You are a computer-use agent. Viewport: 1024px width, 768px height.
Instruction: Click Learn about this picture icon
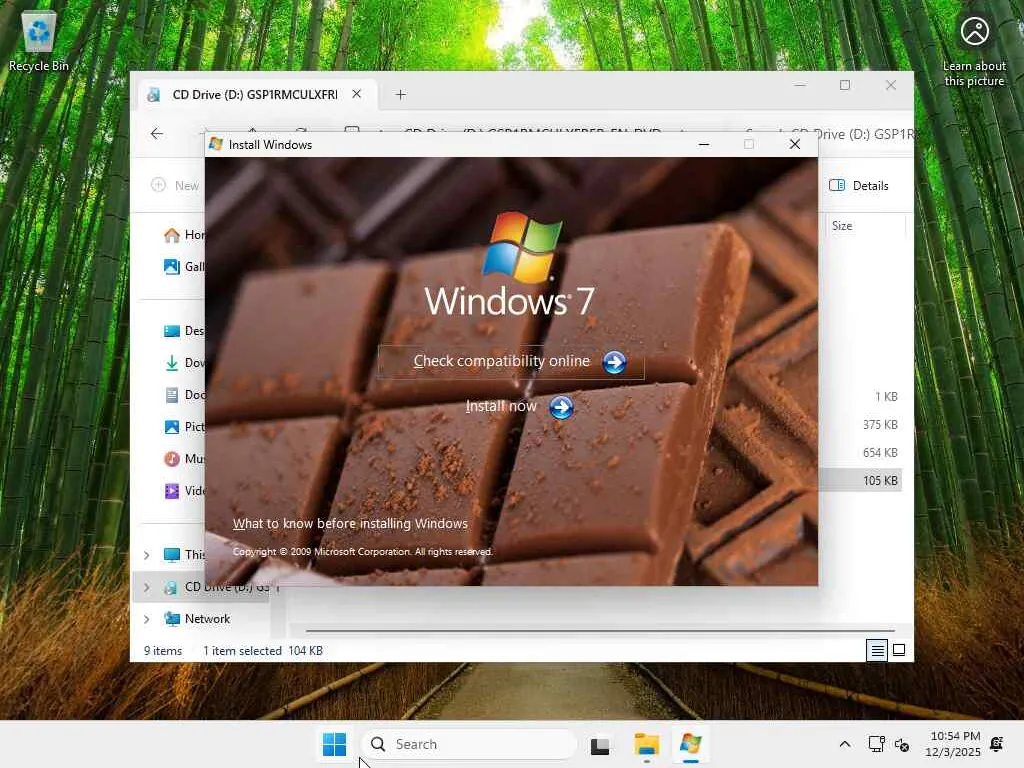point(974,51)
